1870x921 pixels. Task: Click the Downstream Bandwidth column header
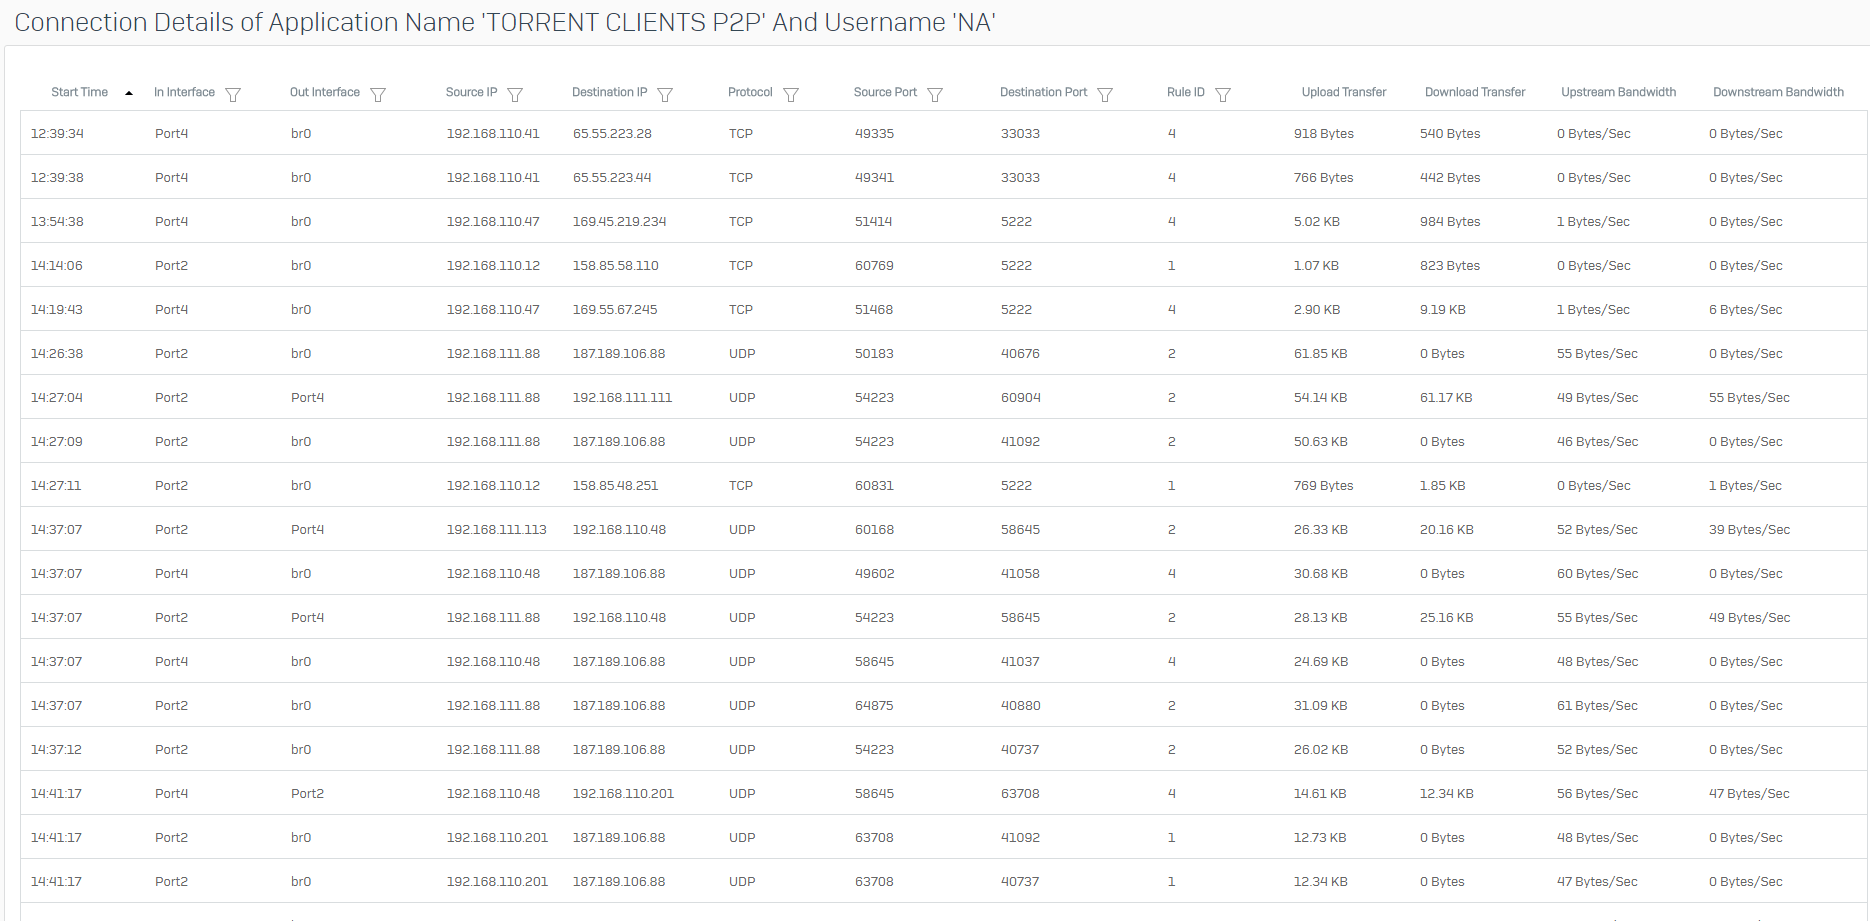[1778, 92]
